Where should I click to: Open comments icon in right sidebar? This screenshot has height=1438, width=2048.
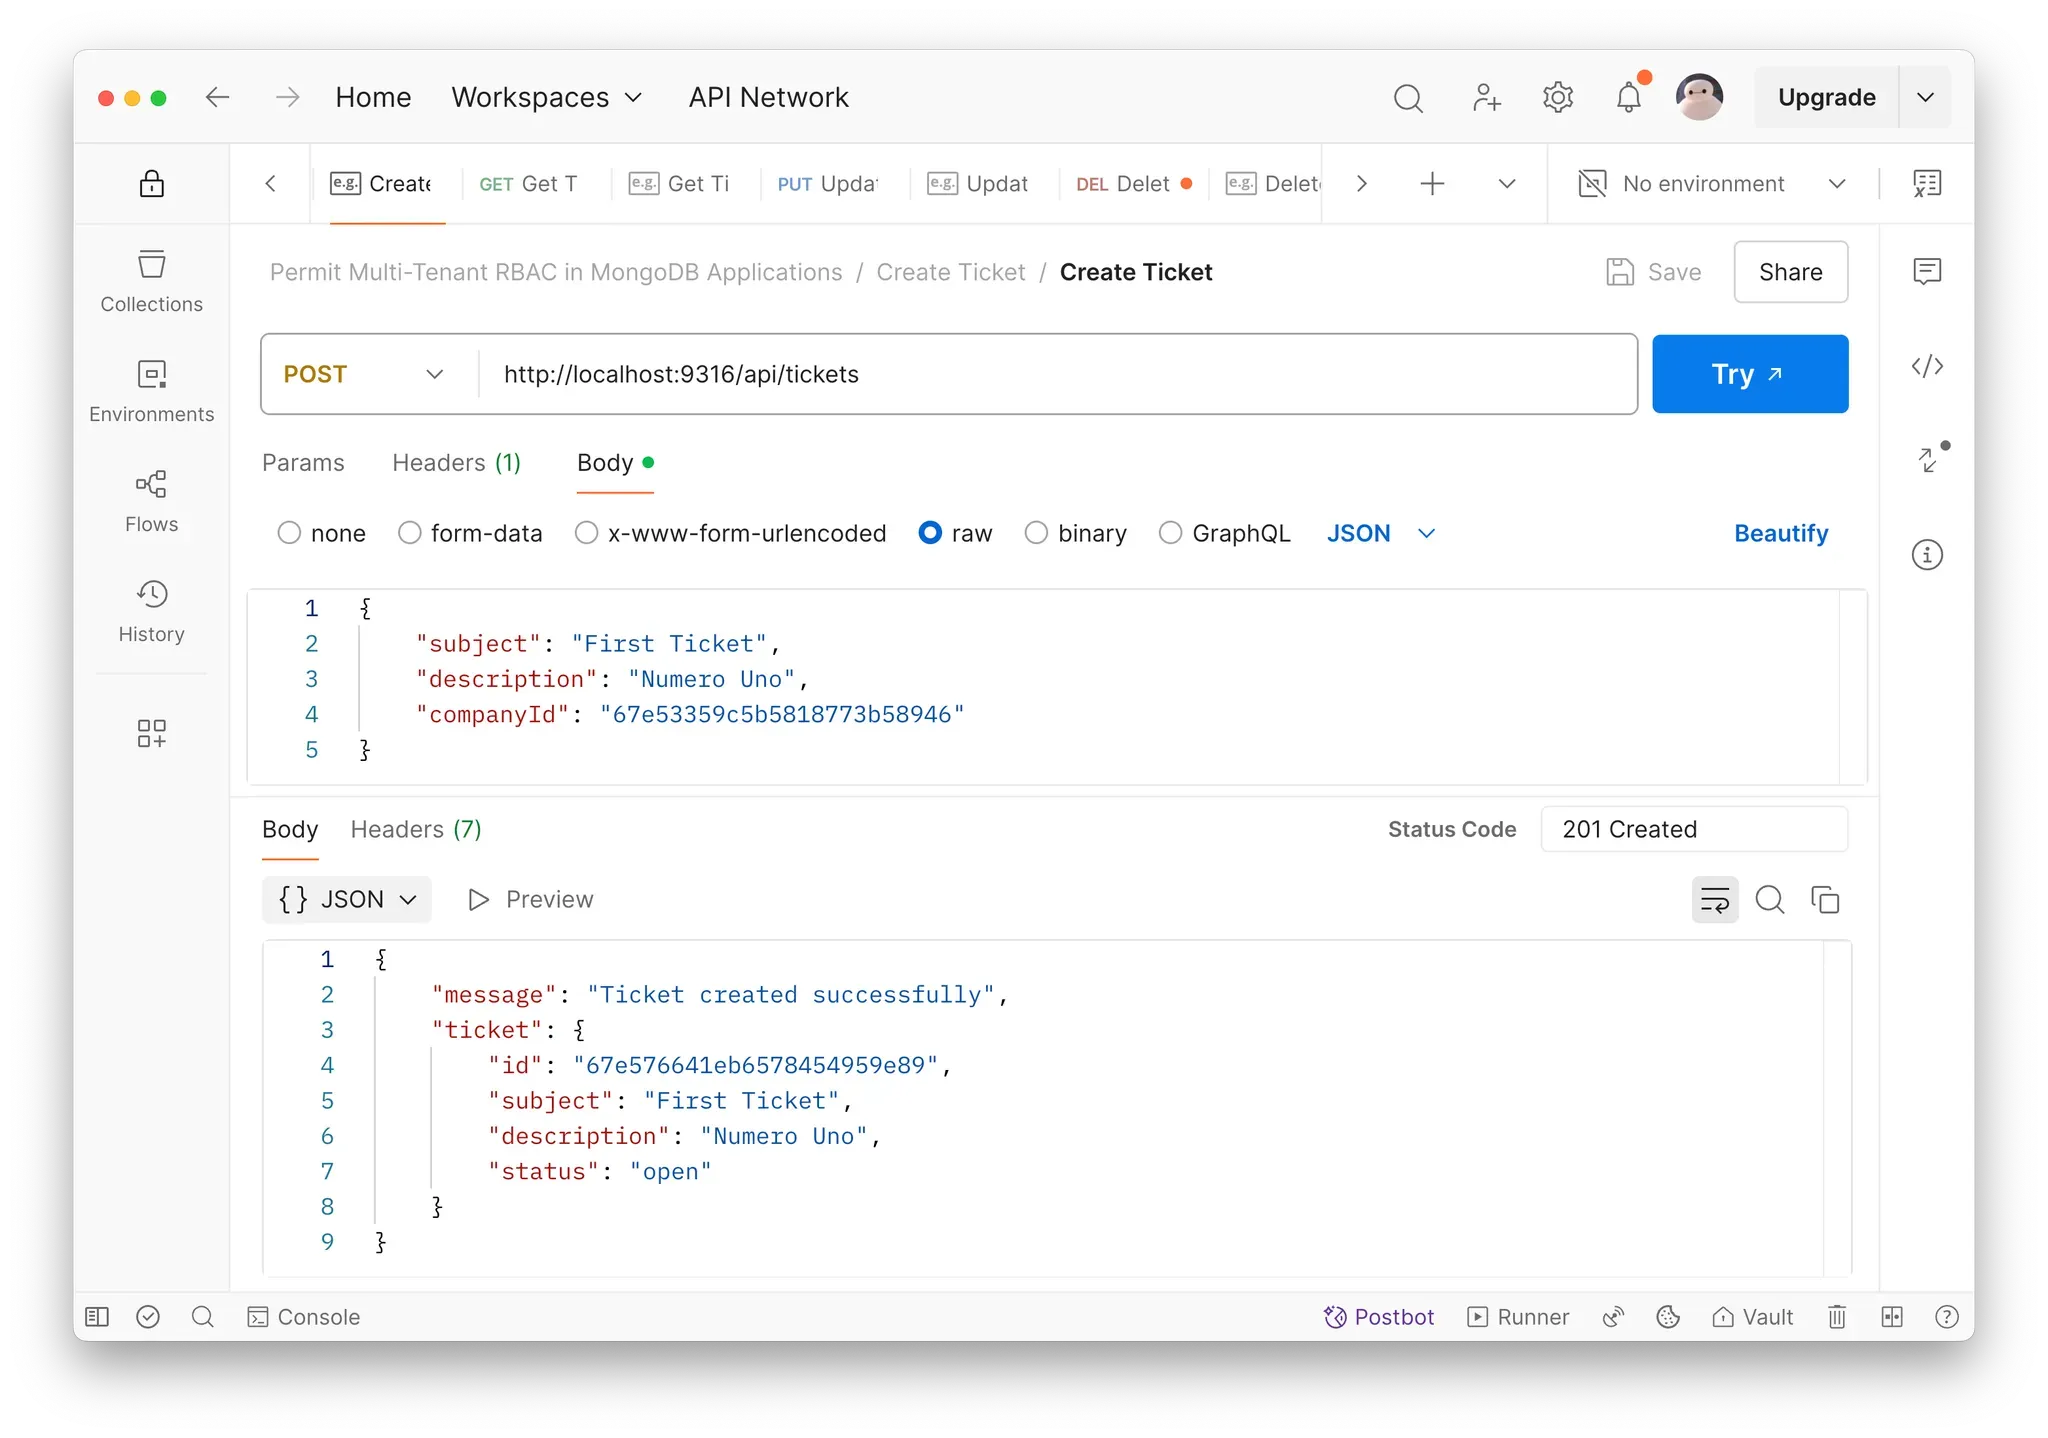coord(1926,271)
